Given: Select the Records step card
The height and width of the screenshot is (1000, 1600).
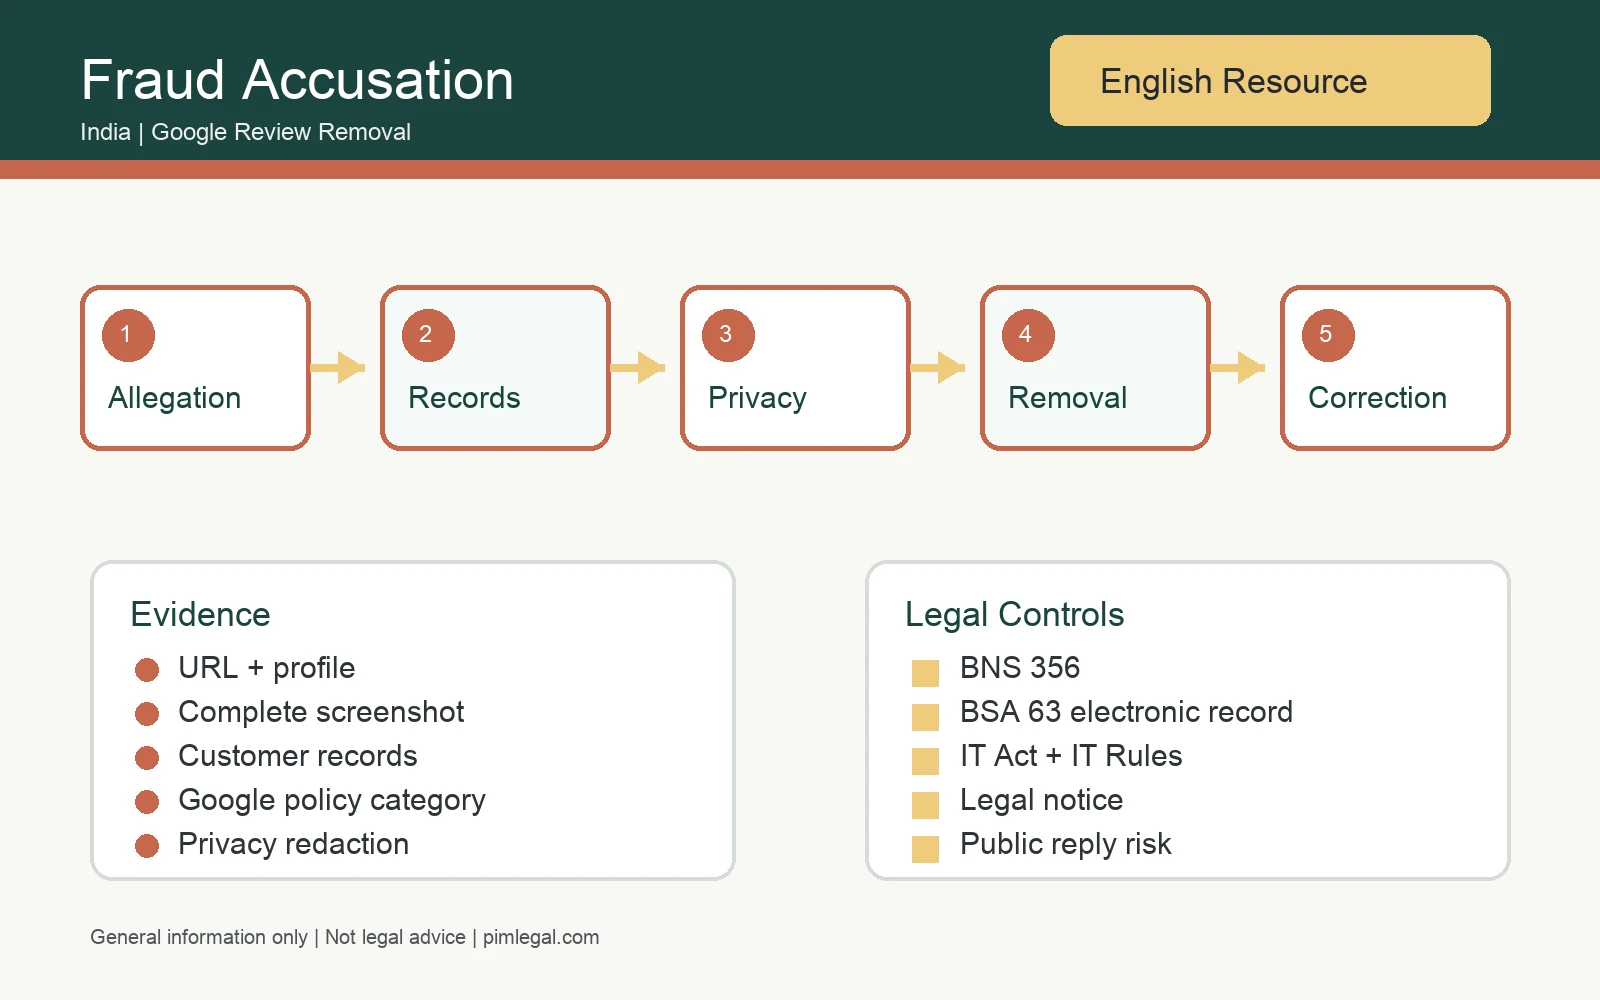Looking at the screenshot, I should coord(495,368).
